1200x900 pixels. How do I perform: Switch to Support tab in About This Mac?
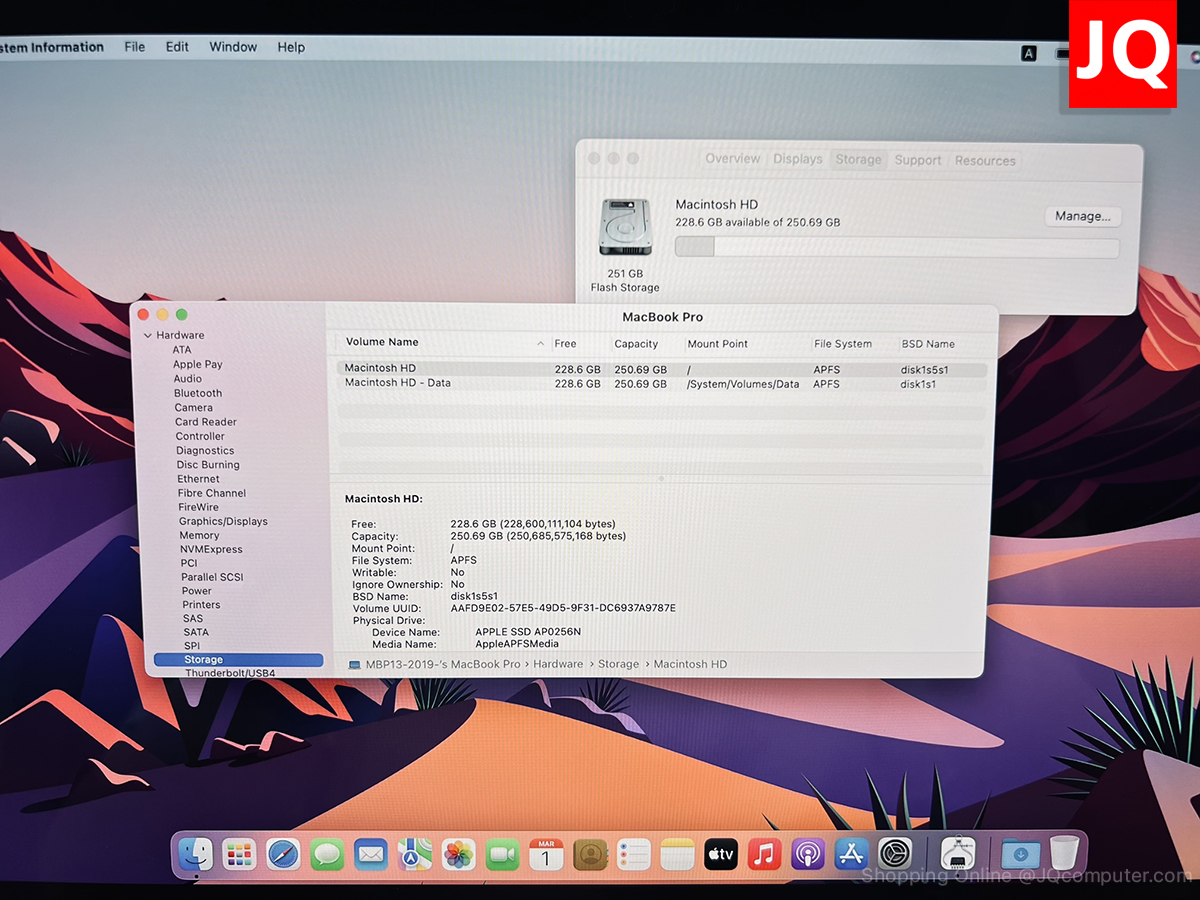pos(918,160)
